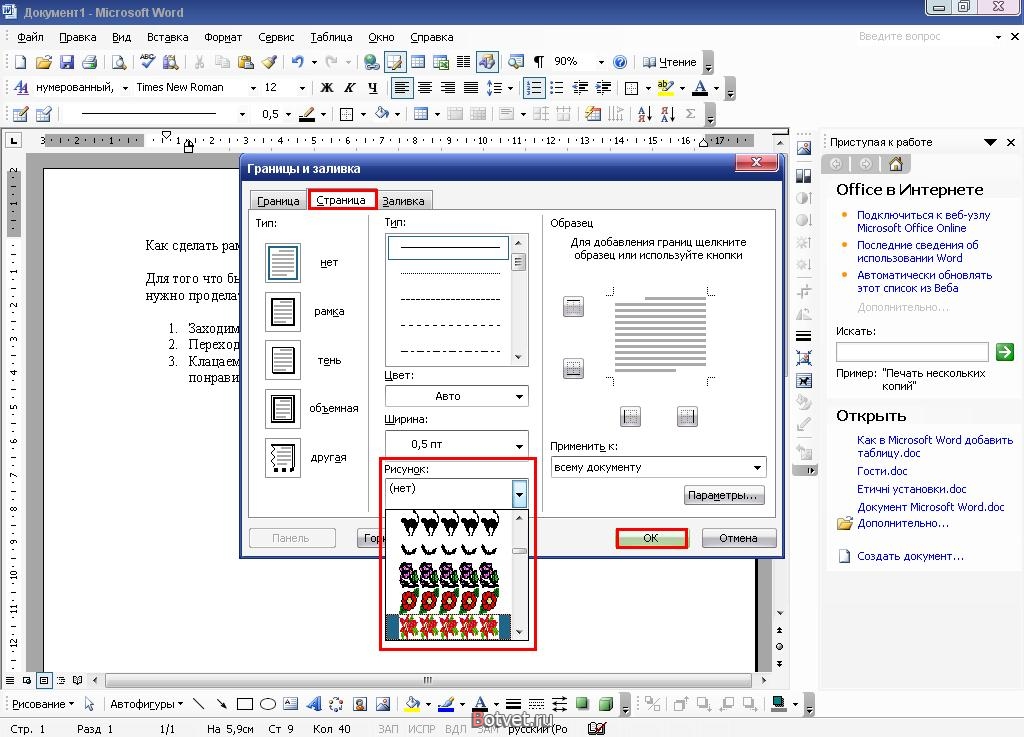The width and height of the screenshot is (1024, 737).
Task: Click the Help question mark icon
Action: pyautogui.click(x=620, y=62)
